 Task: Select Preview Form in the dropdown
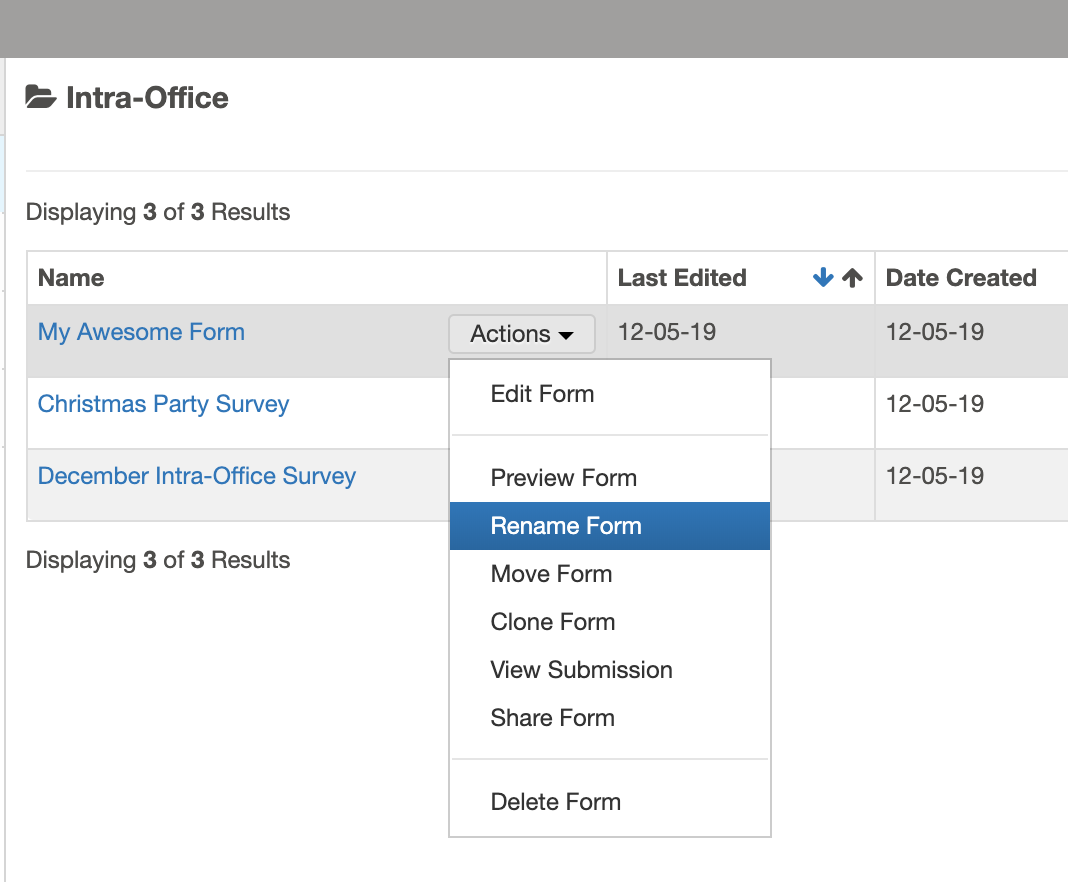[610, 478]
